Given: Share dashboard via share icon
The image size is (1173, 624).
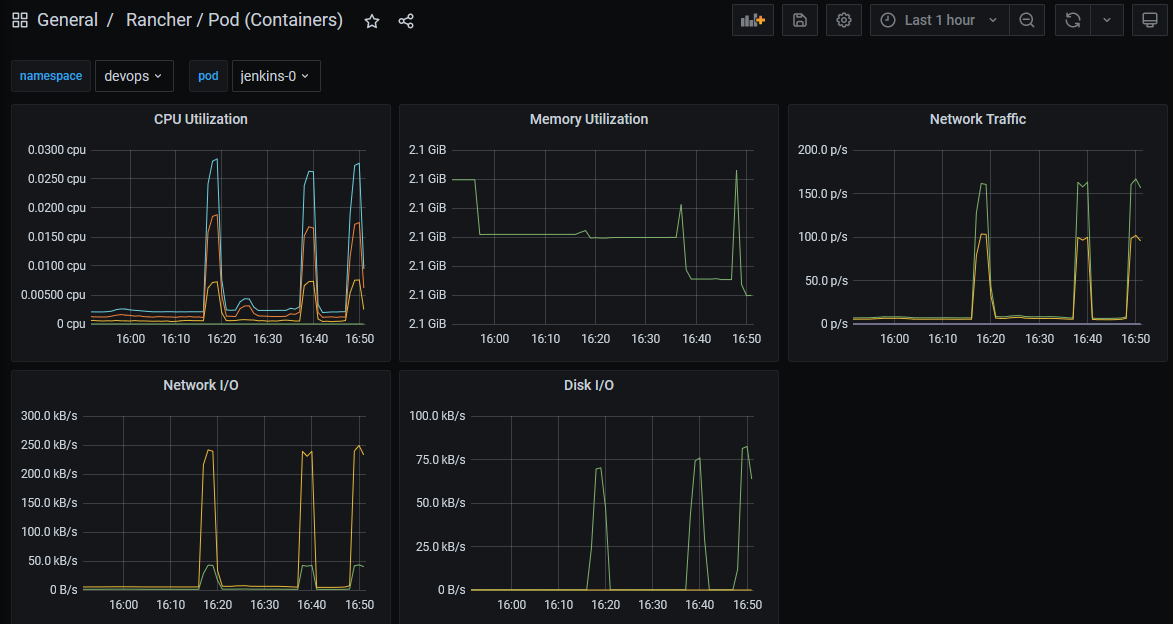Looking at the screenshot, I should (x=406, y=21).
